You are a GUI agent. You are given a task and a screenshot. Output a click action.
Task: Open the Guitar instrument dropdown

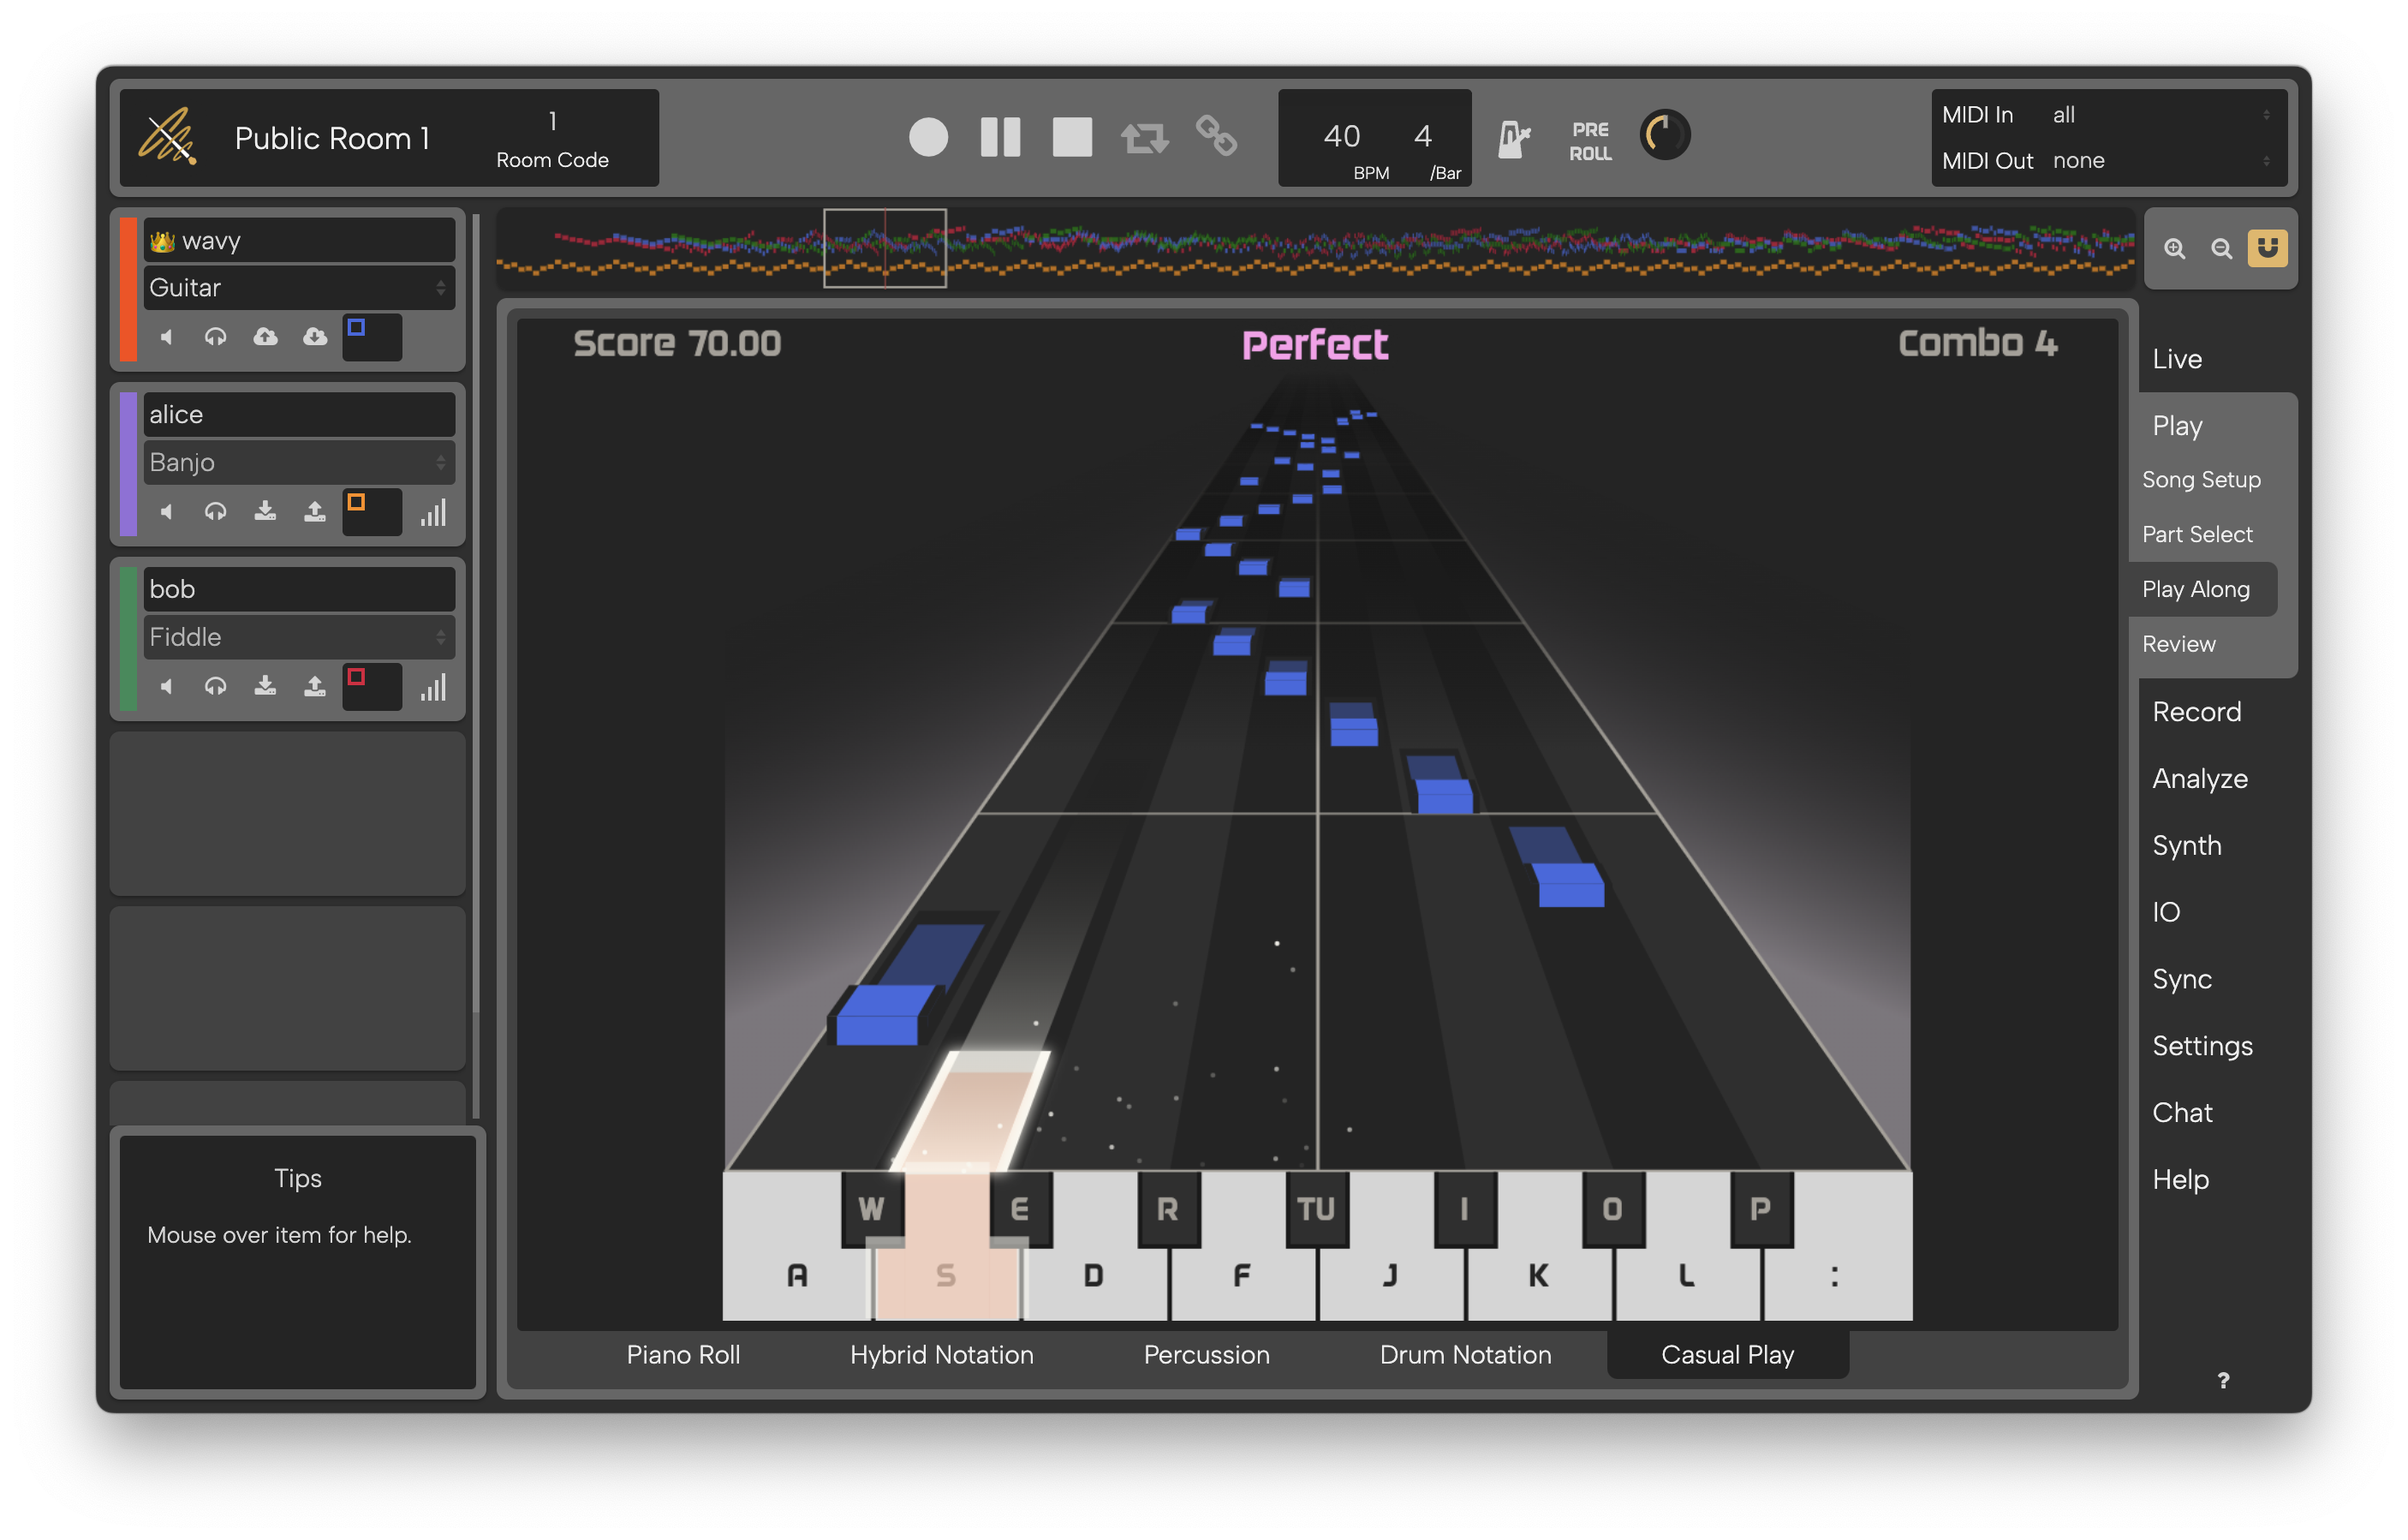click(x=298, y=288)
